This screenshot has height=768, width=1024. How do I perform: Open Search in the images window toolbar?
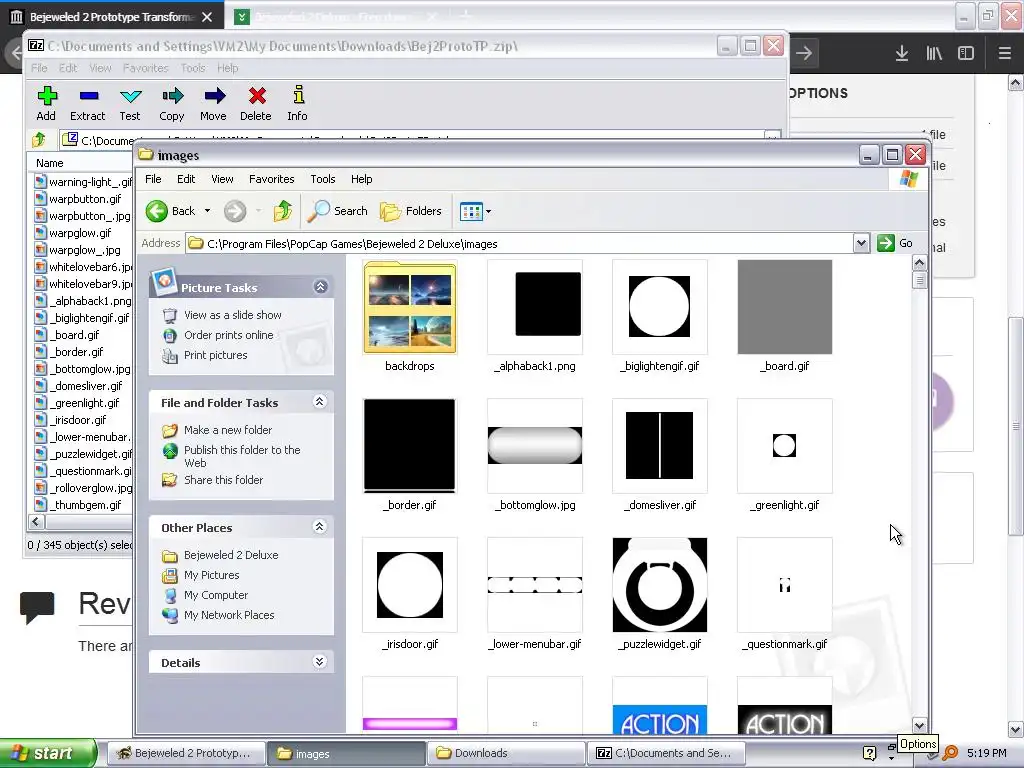coord(338,211)
